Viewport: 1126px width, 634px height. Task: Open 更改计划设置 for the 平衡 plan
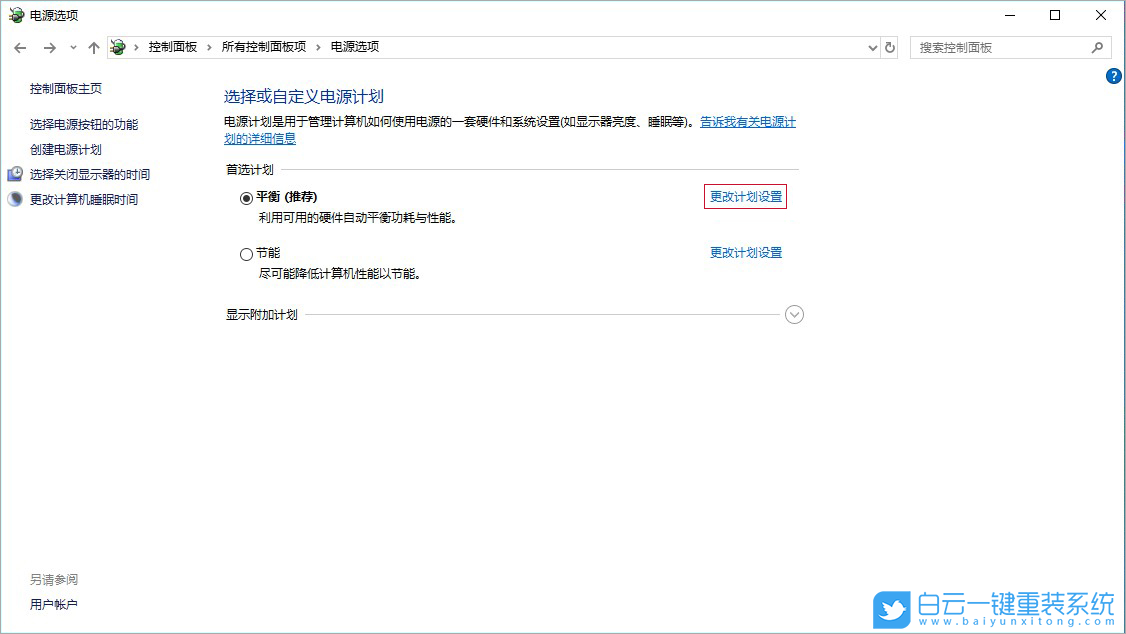tap(745, 197)
